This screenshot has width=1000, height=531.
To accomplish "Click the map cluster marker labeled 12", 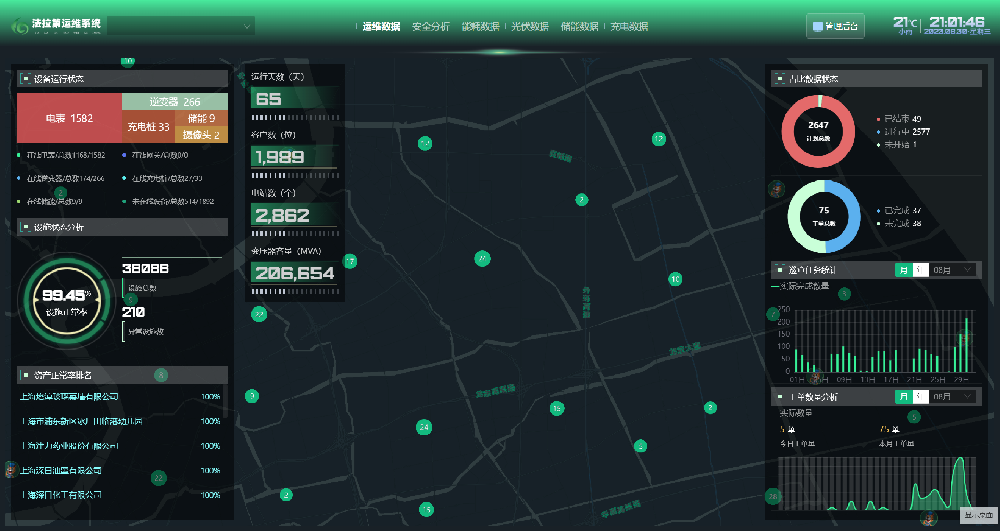I will pyautogui.click(x=658, y=139).
